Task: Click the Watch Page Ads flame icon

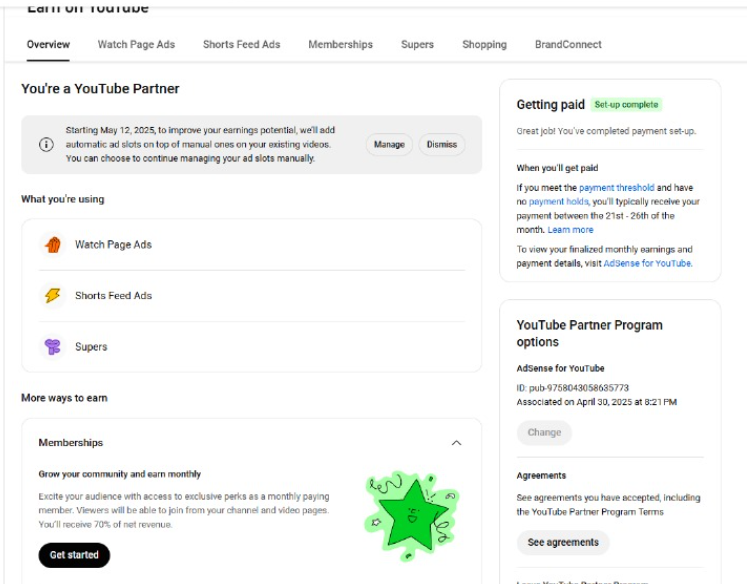Action: coord(53,245)
